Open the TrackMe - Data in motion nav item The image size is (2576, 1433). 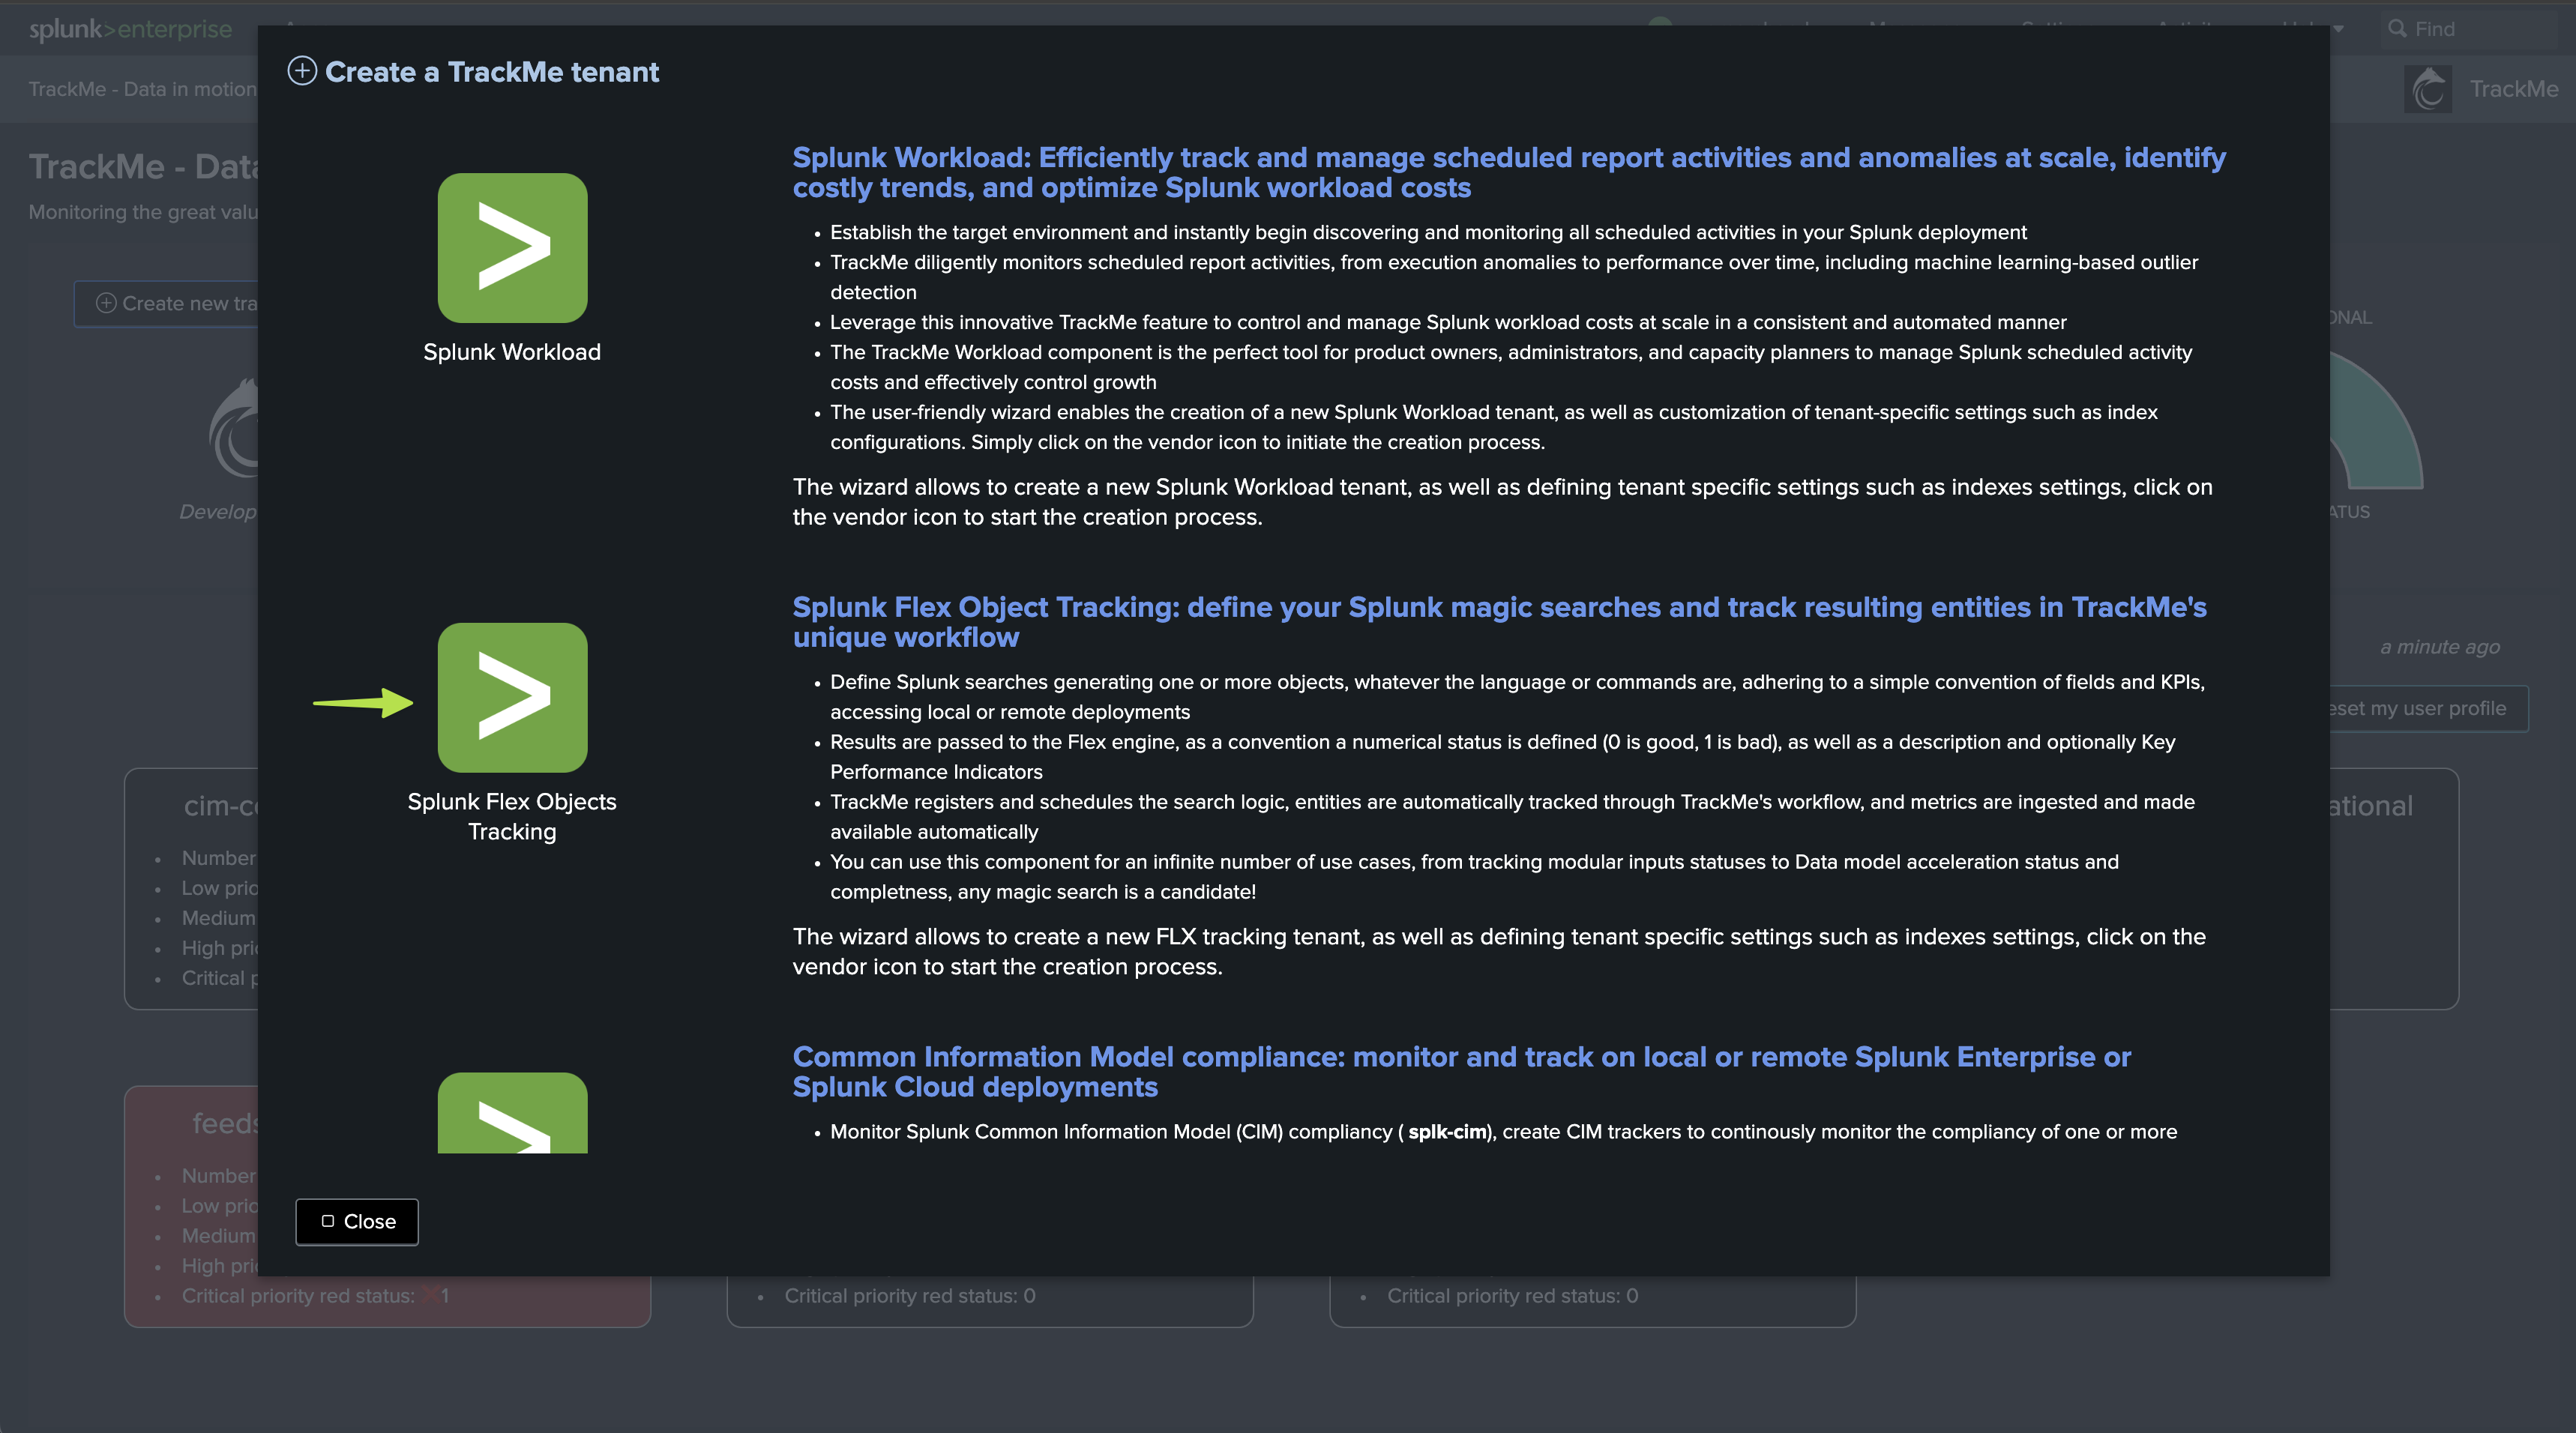tap(143, 89)
